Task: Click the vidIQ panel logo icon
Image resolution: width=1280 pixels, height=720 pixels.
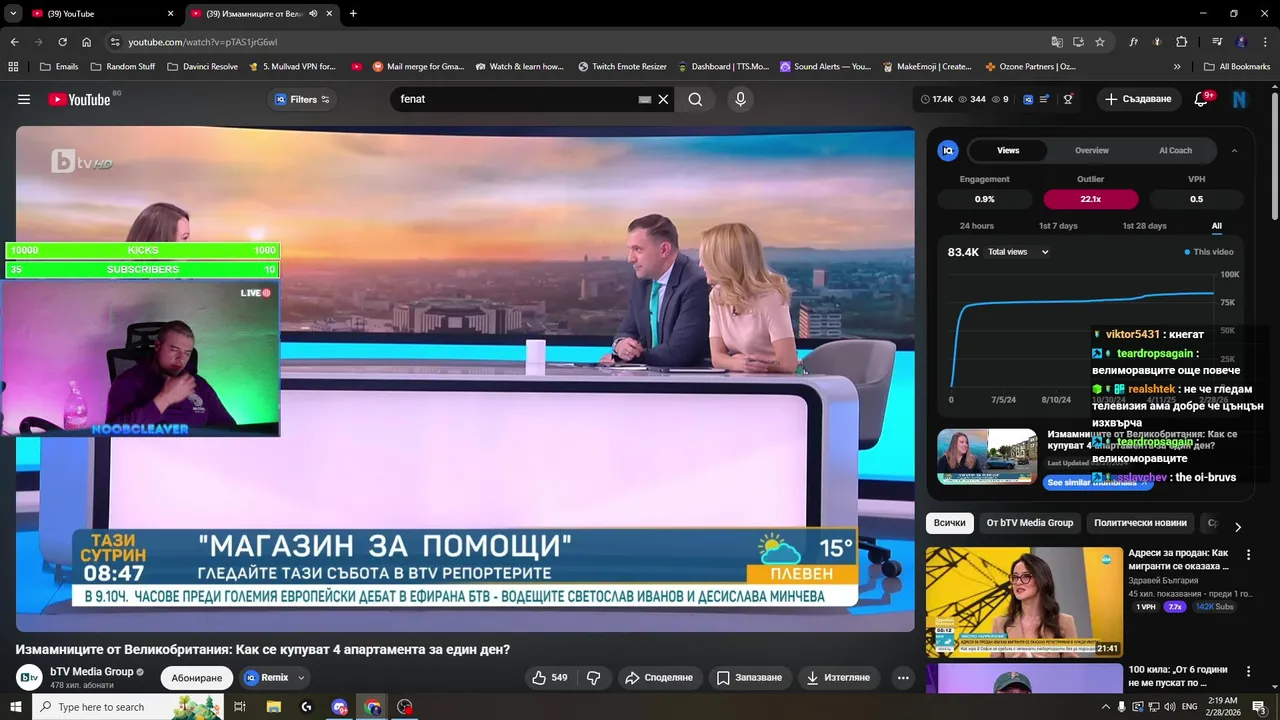Action: (948, 150)
